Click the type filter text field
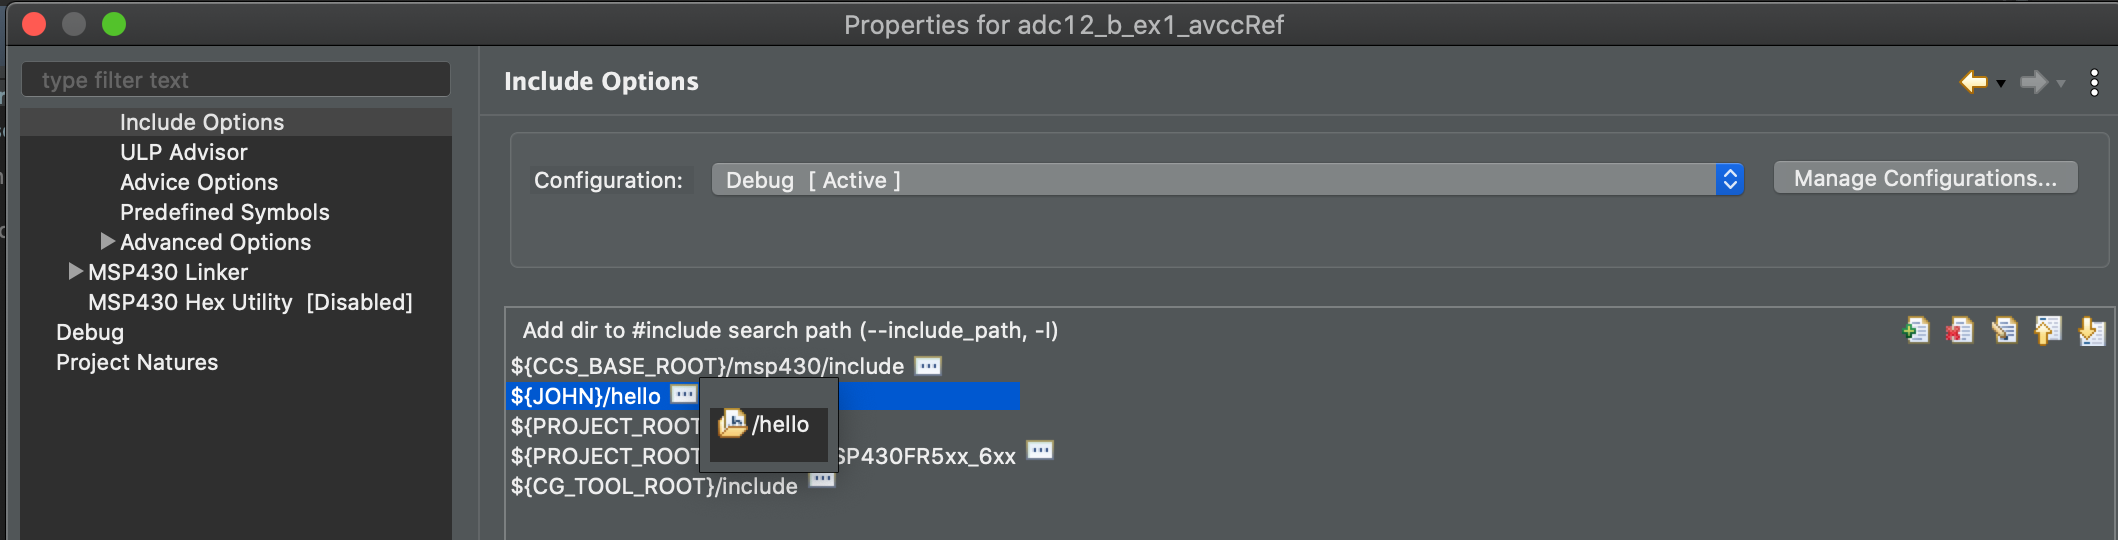 (236, 80)
